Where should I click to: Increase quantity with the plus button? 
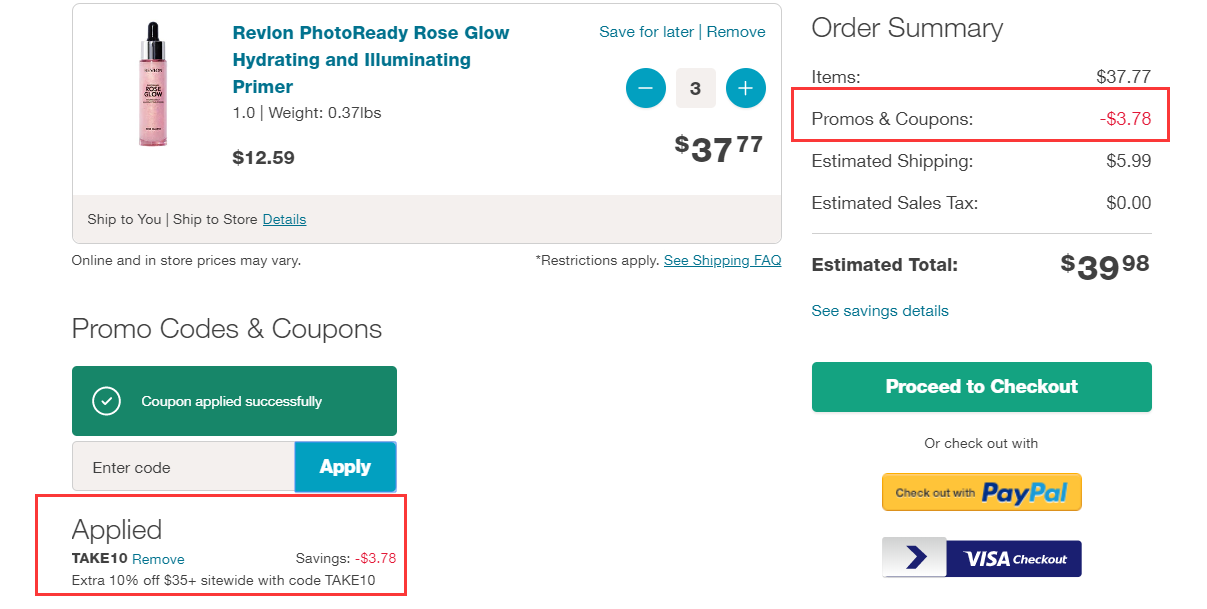pos(745,88)
